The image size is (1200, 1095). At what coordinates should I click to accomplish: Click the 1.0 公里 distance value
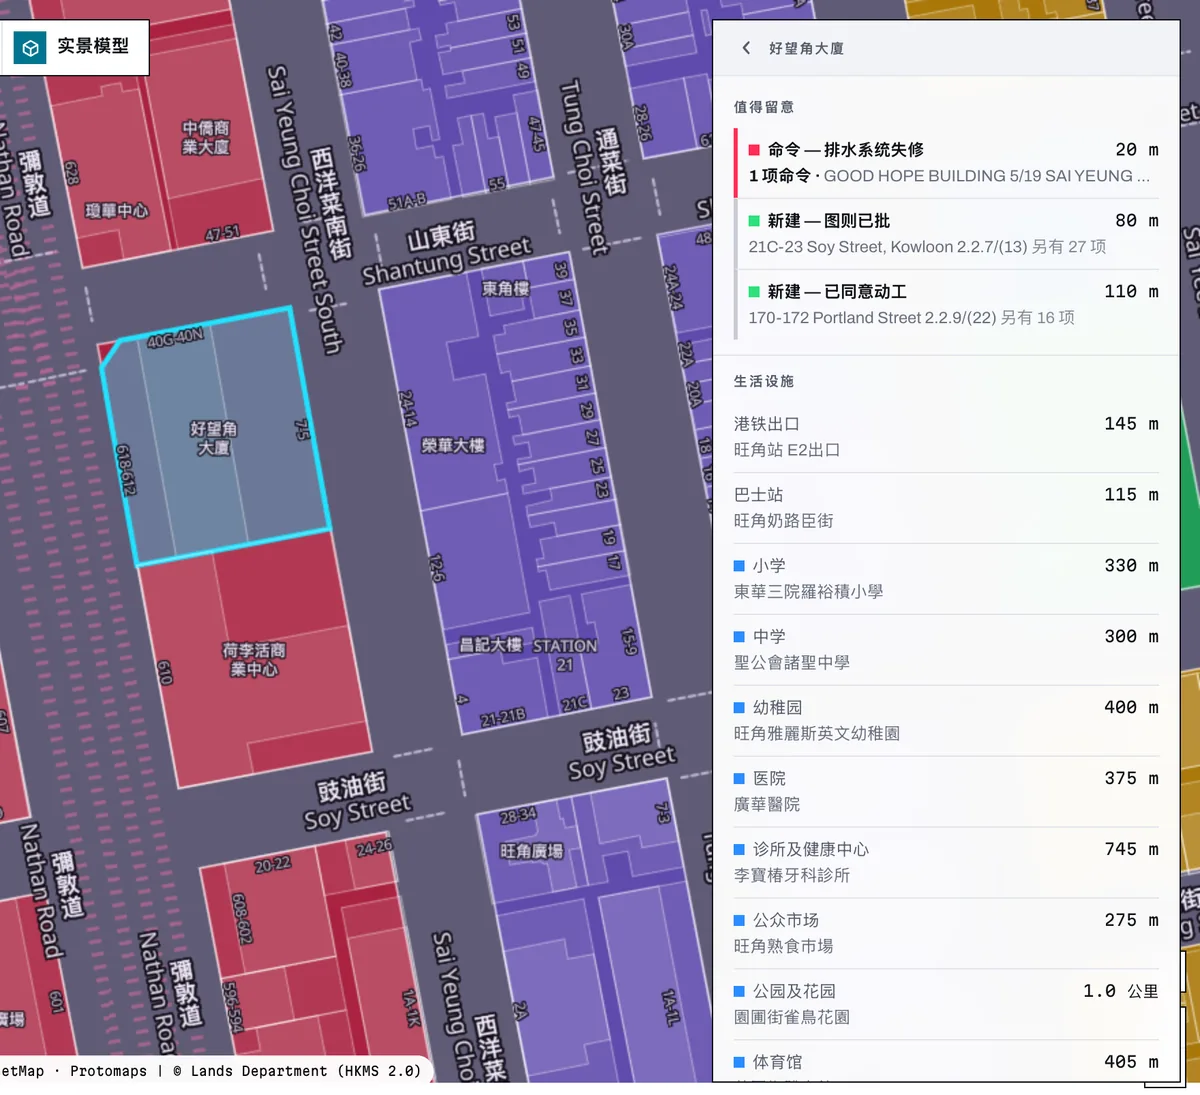pyautogui.click(x=1121, y=991)
